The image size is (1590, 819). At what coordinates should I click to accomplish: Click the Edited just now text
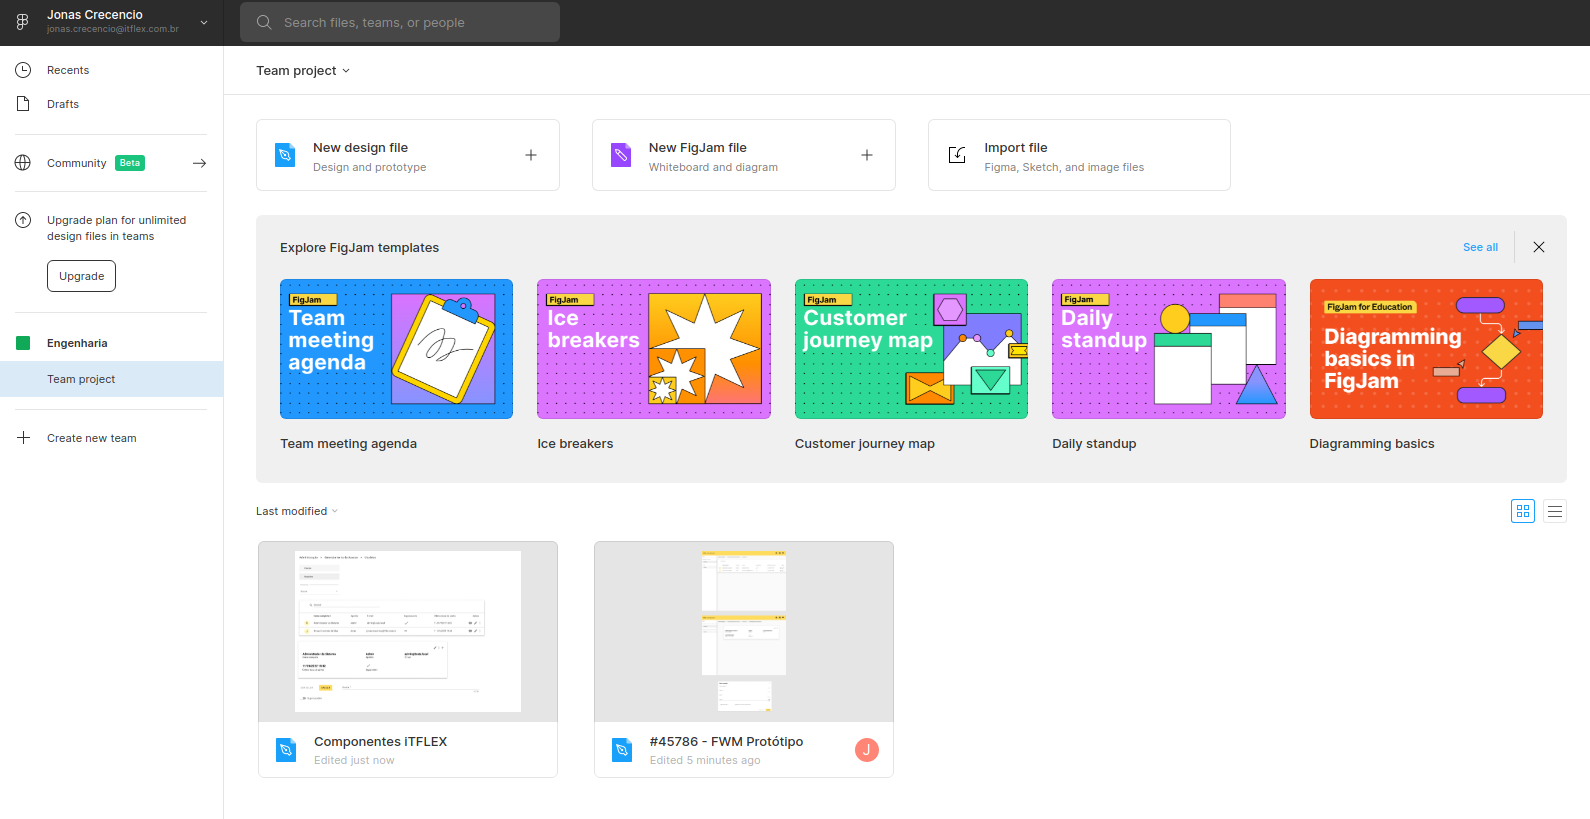click(x=354, y=761)
